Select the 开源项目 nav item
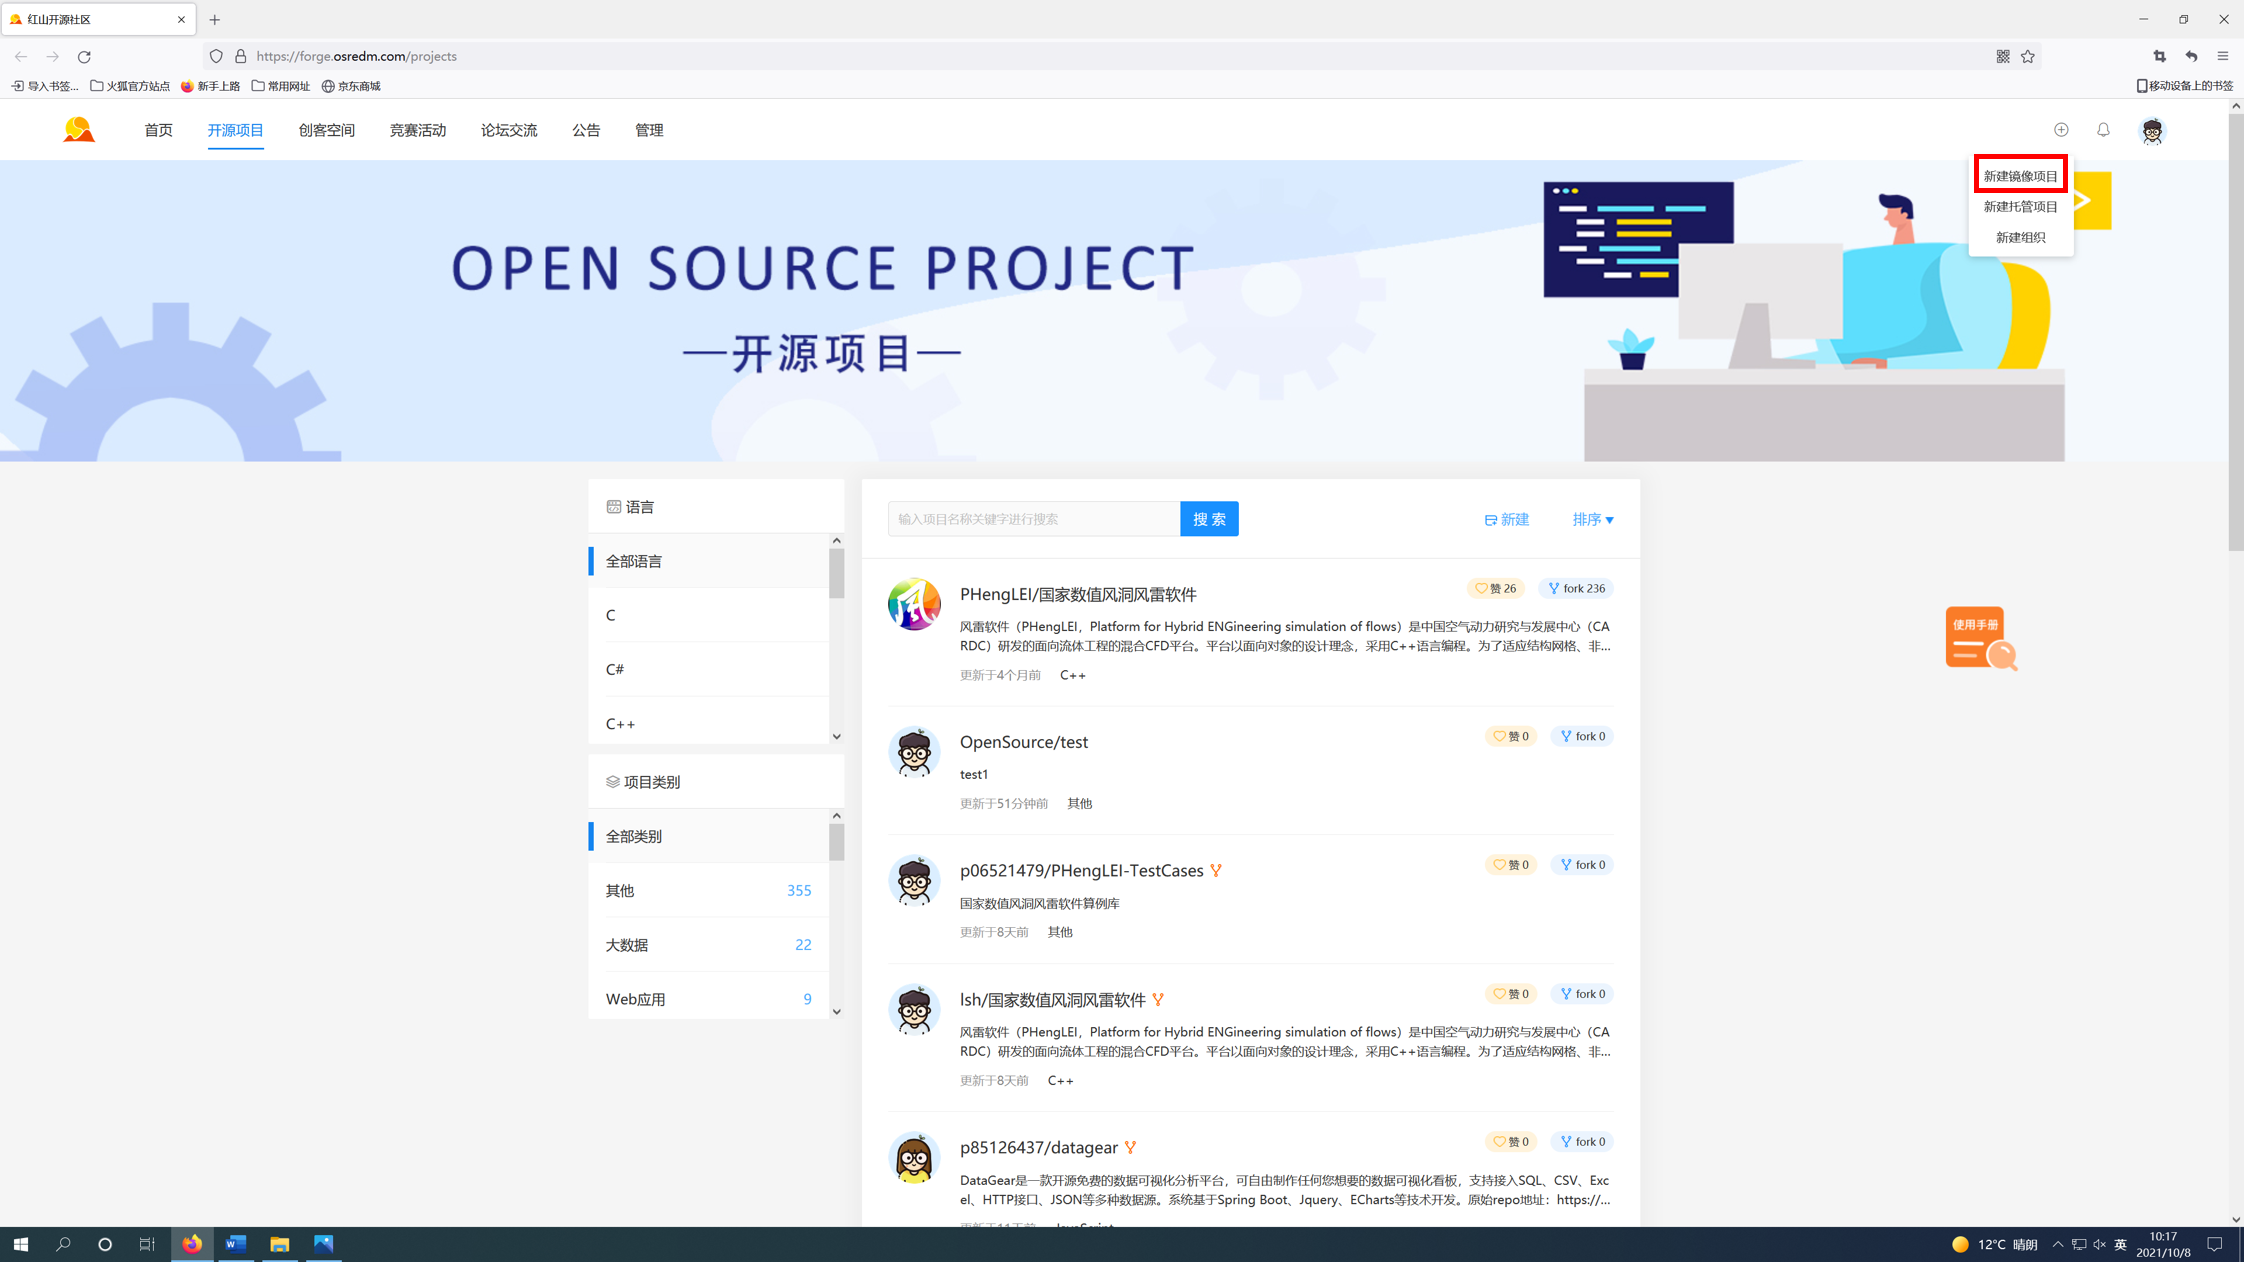Viewport: 2246px width, 1263px height. tap(236, 131)
